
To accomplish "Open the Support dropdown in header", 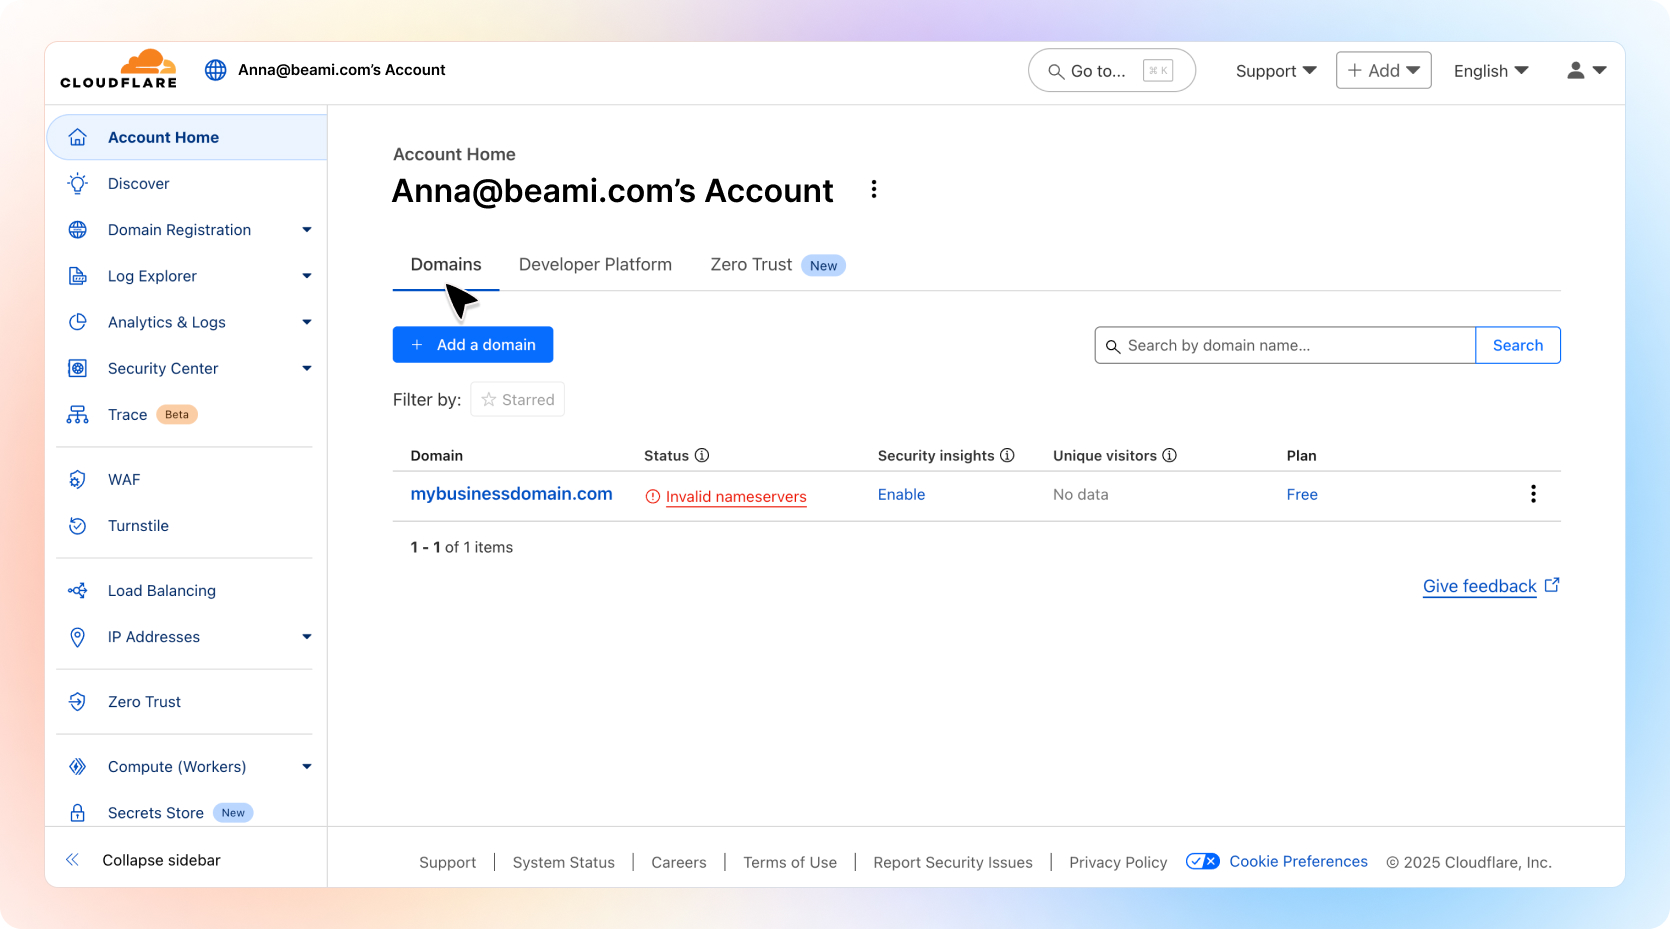I will tap(1276, 71).
